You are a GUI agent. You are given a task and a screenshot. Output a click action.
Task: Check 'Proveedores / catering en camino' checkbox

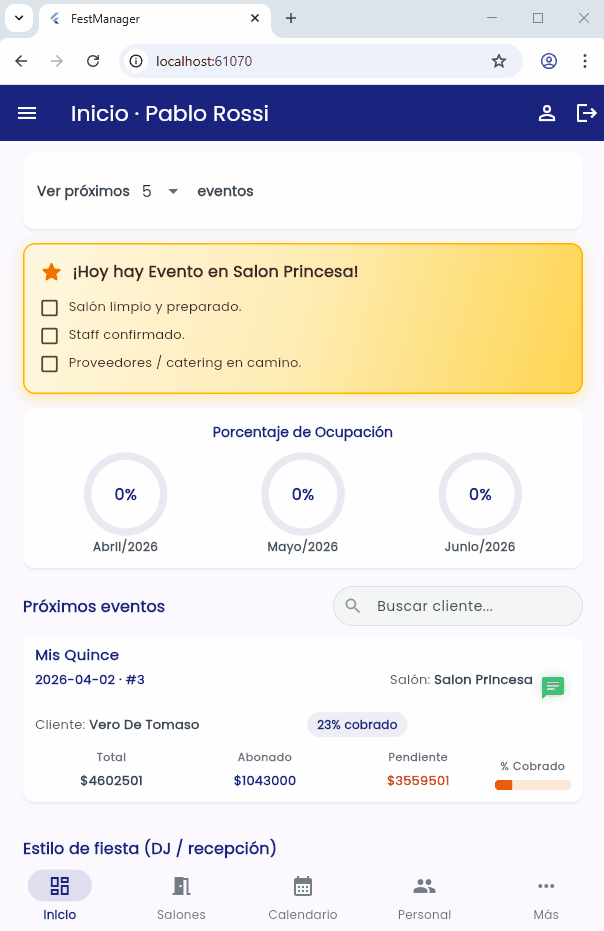tap(50, 363)
